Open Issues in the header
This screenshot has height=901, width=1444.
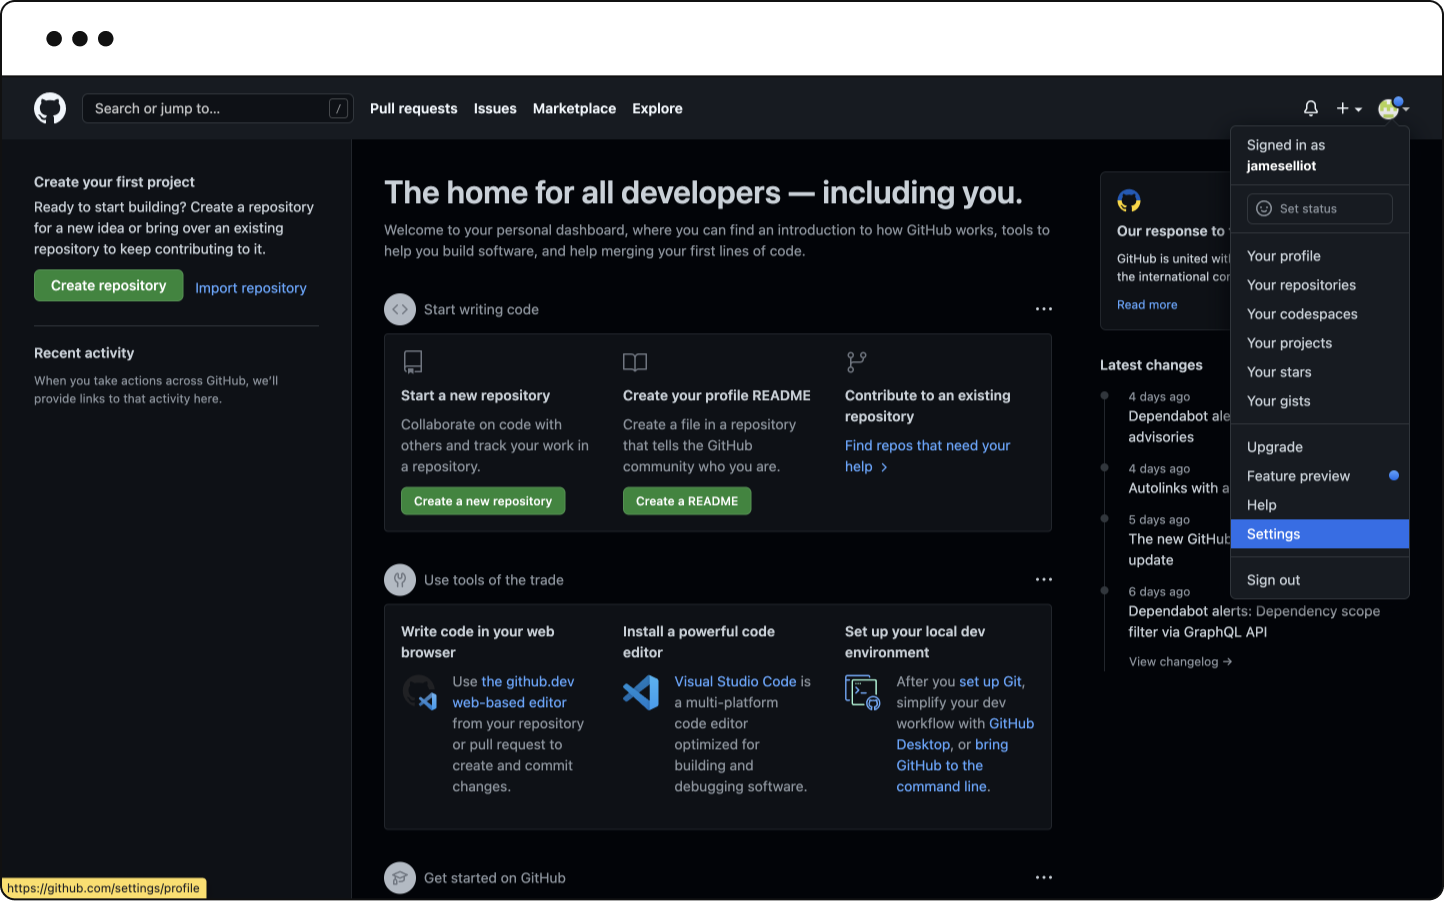(495, 108)
